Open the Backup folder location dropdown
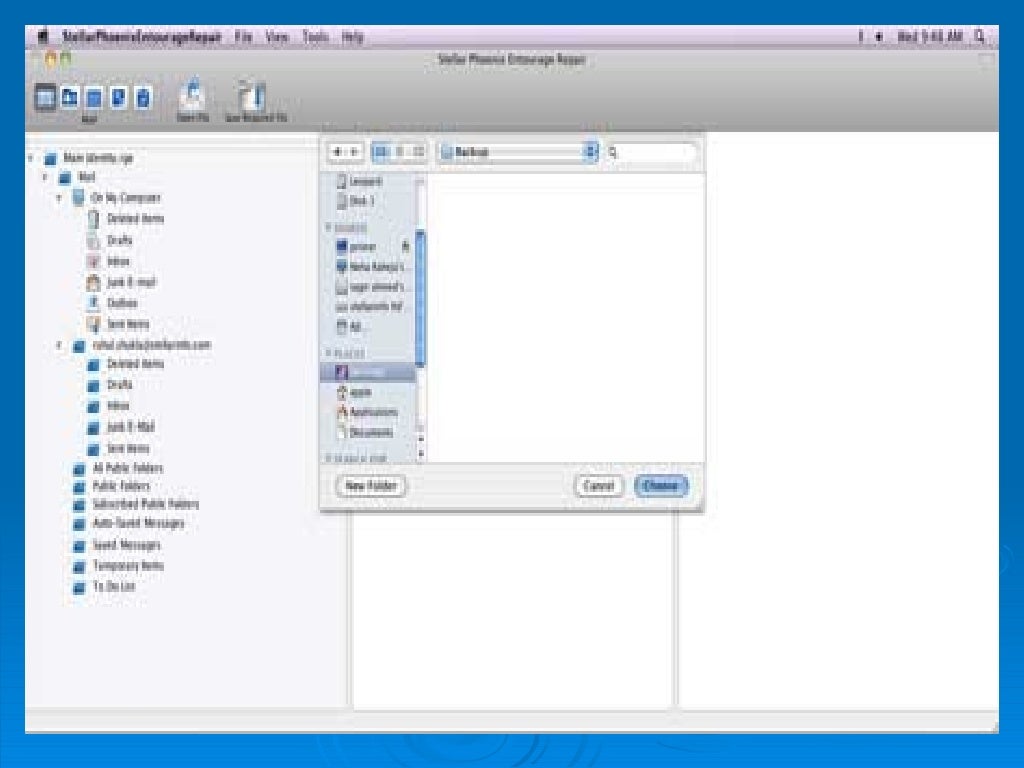Image resolution: width=1024 pixels, height=768 pixels. tap(519, 152)
